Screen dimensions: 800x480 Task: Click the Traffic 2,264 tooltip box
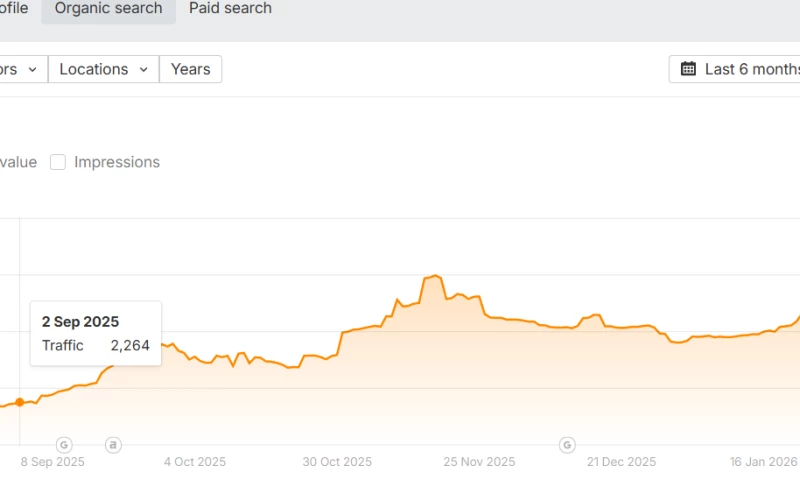[x=95, y=333]
